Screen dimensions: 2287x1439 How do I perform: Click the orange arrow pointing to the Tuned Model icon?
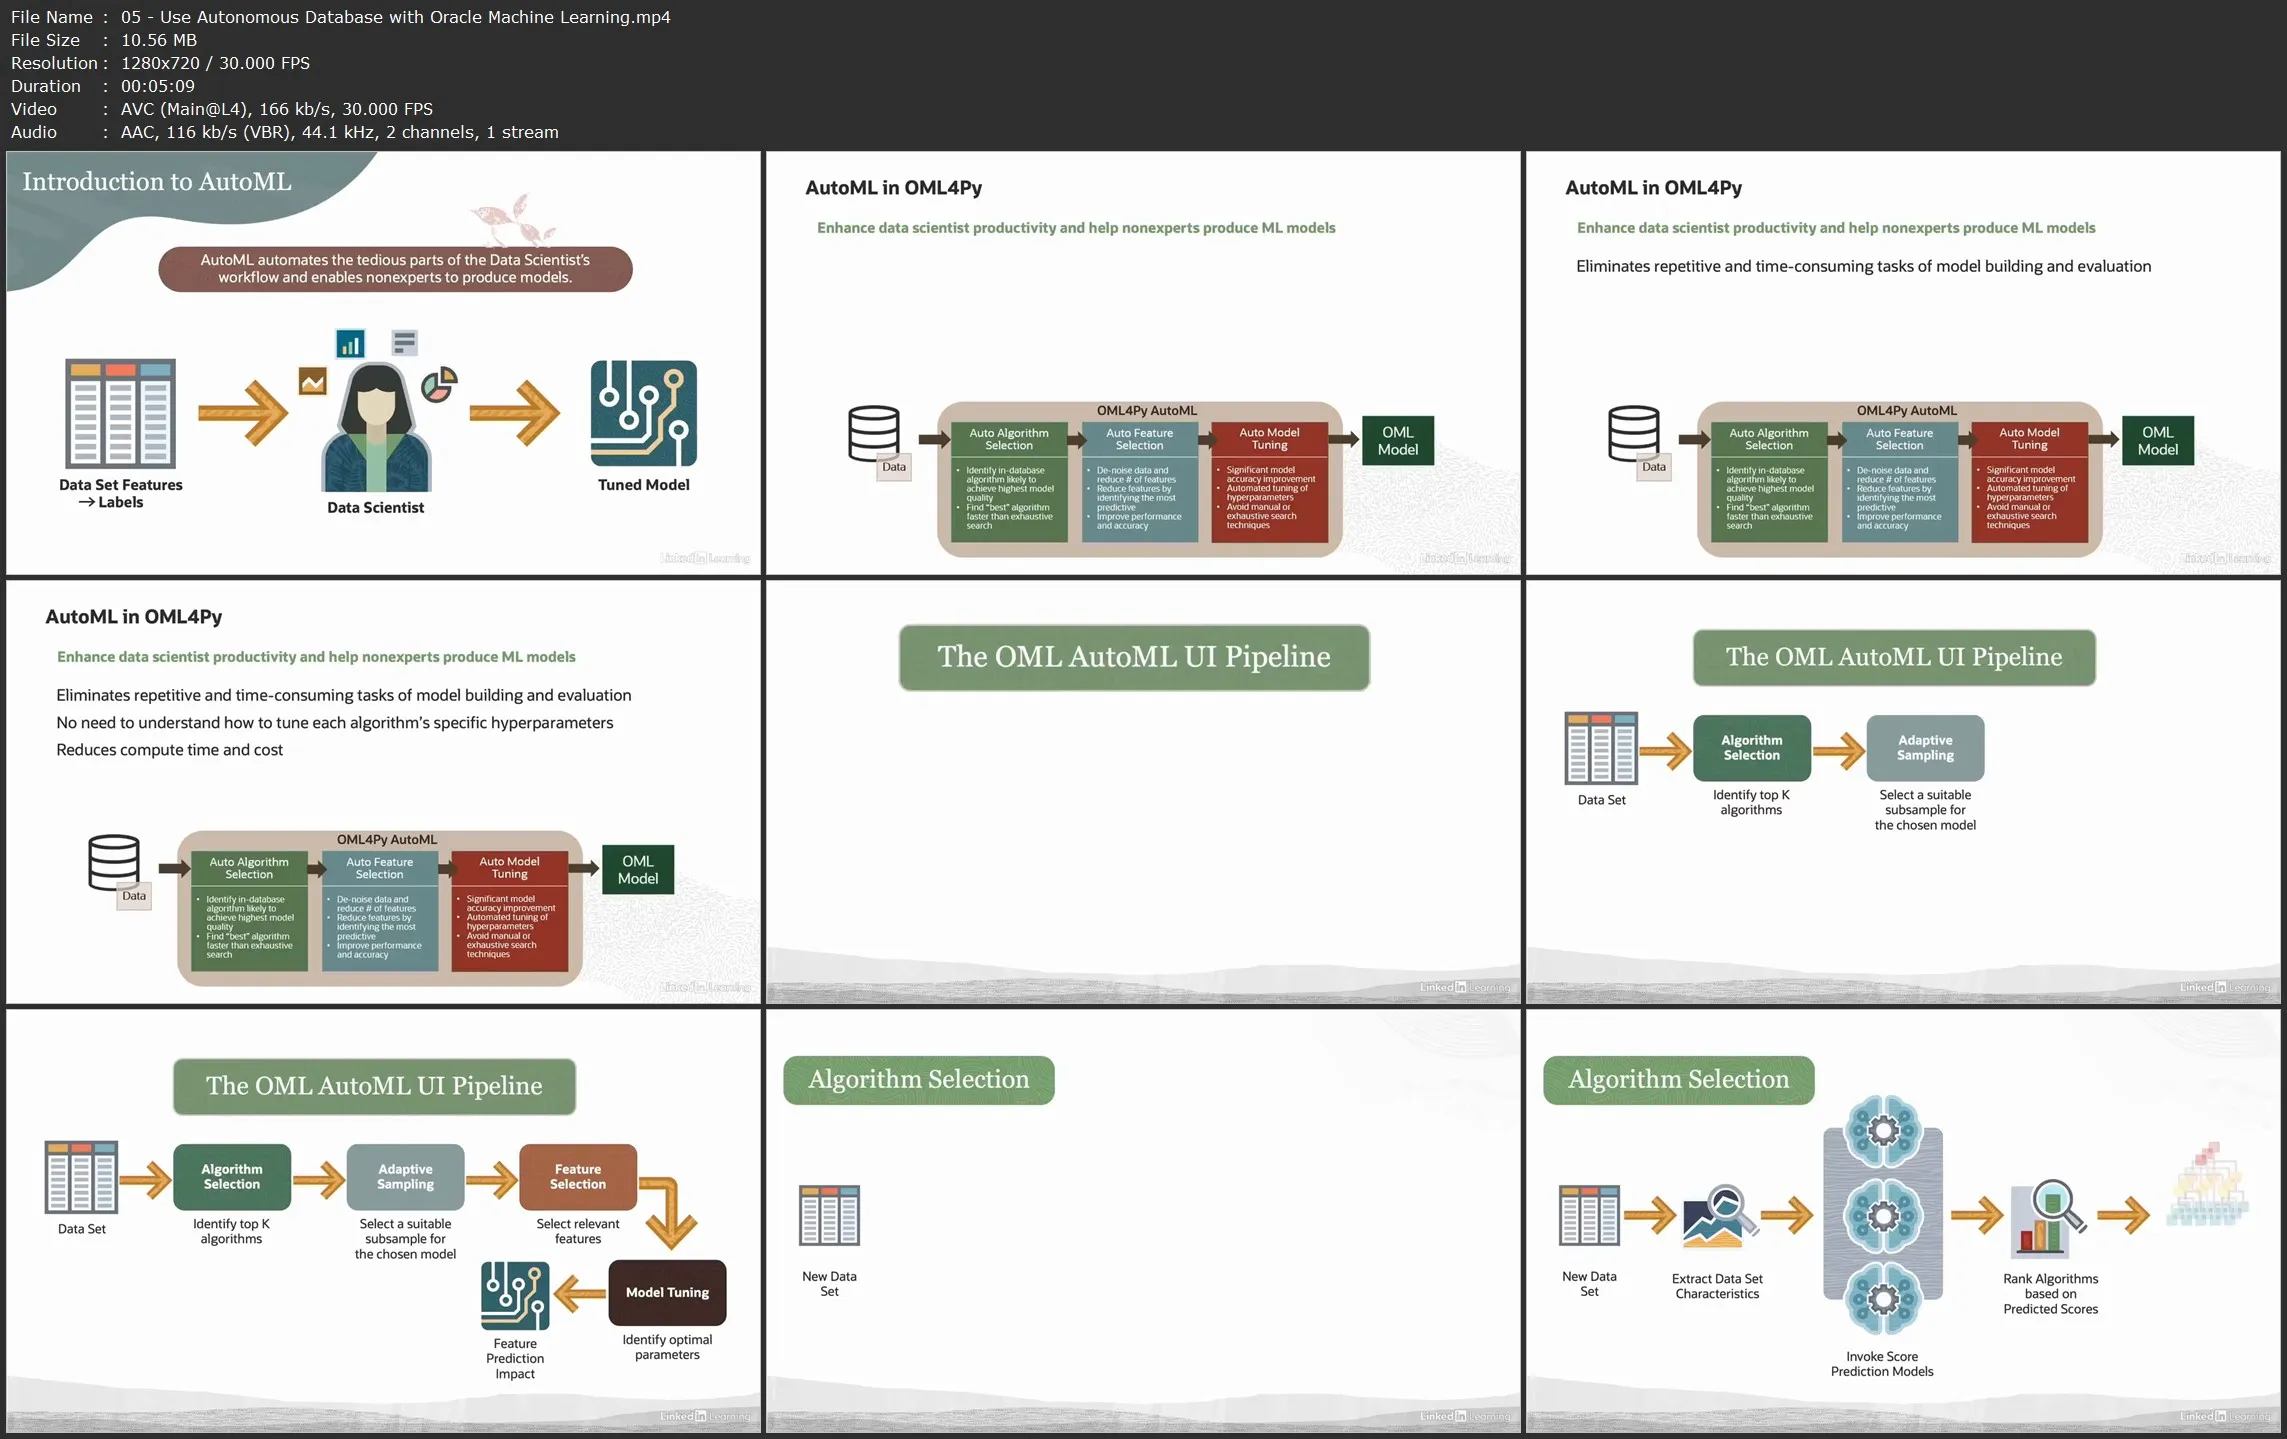pyautogui.click(x=515, y=412)
